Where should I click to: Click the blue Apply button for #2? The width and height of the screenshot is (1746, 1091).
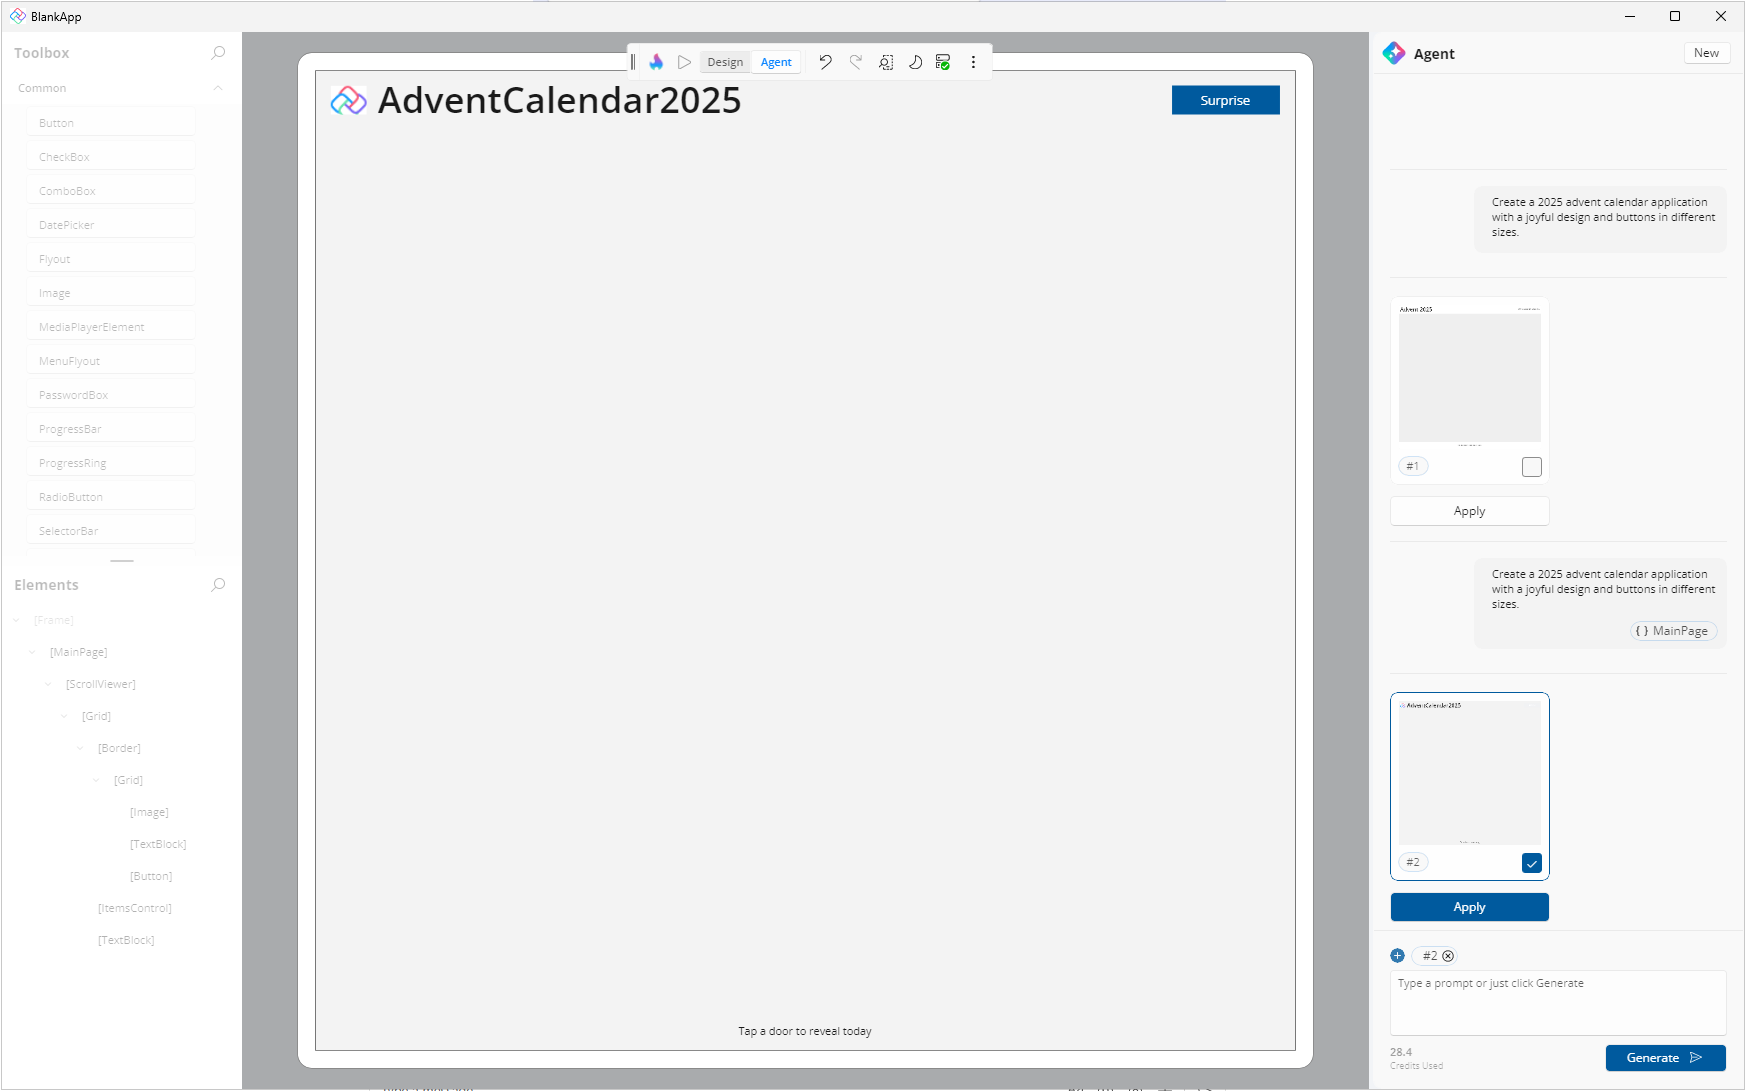coord(1469,907)
